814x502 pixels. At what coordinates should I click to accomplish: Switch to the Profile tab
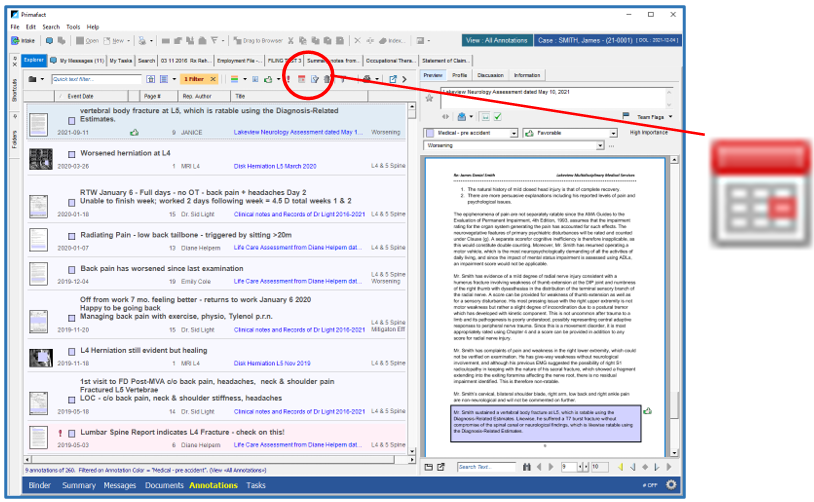click(x=459, y=75)
